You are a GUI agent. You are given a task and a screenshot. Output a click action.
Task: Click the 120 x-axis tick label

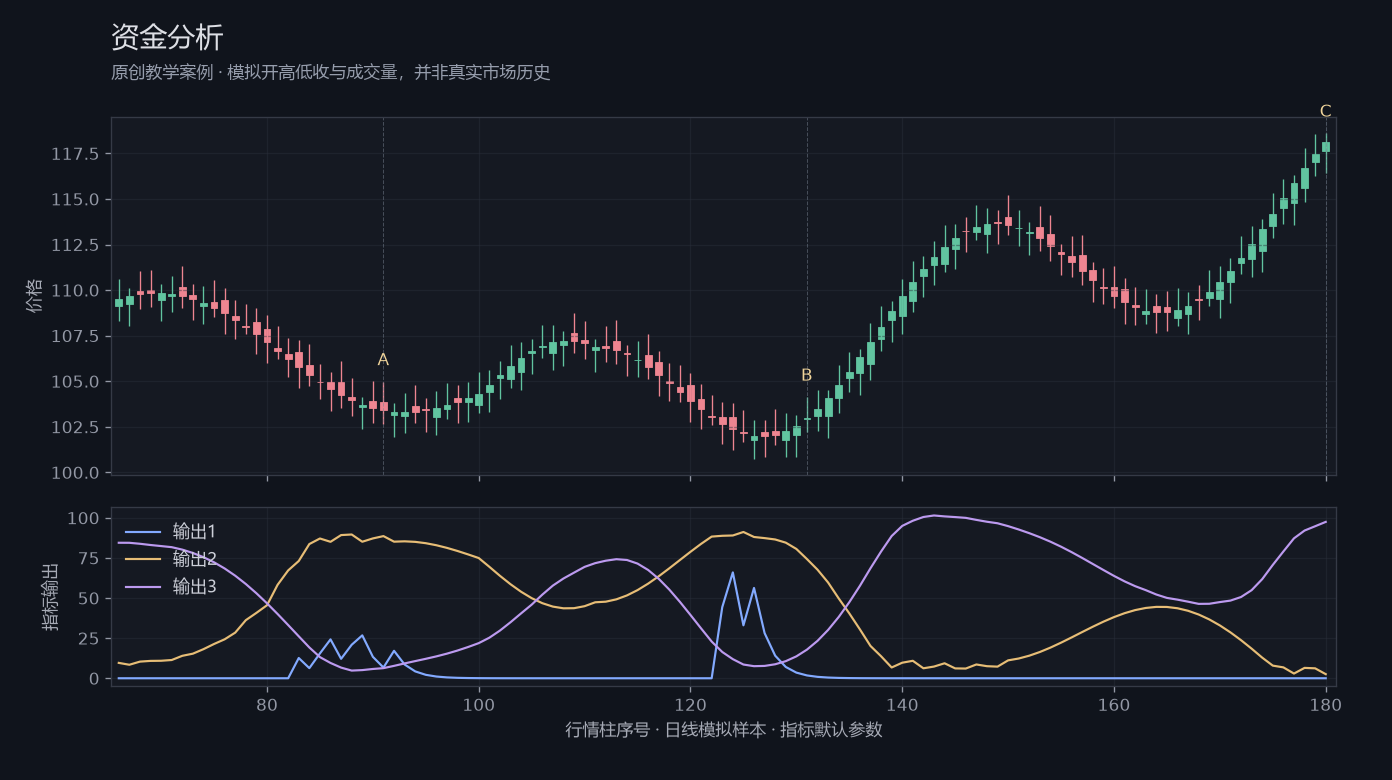point(691,704)
